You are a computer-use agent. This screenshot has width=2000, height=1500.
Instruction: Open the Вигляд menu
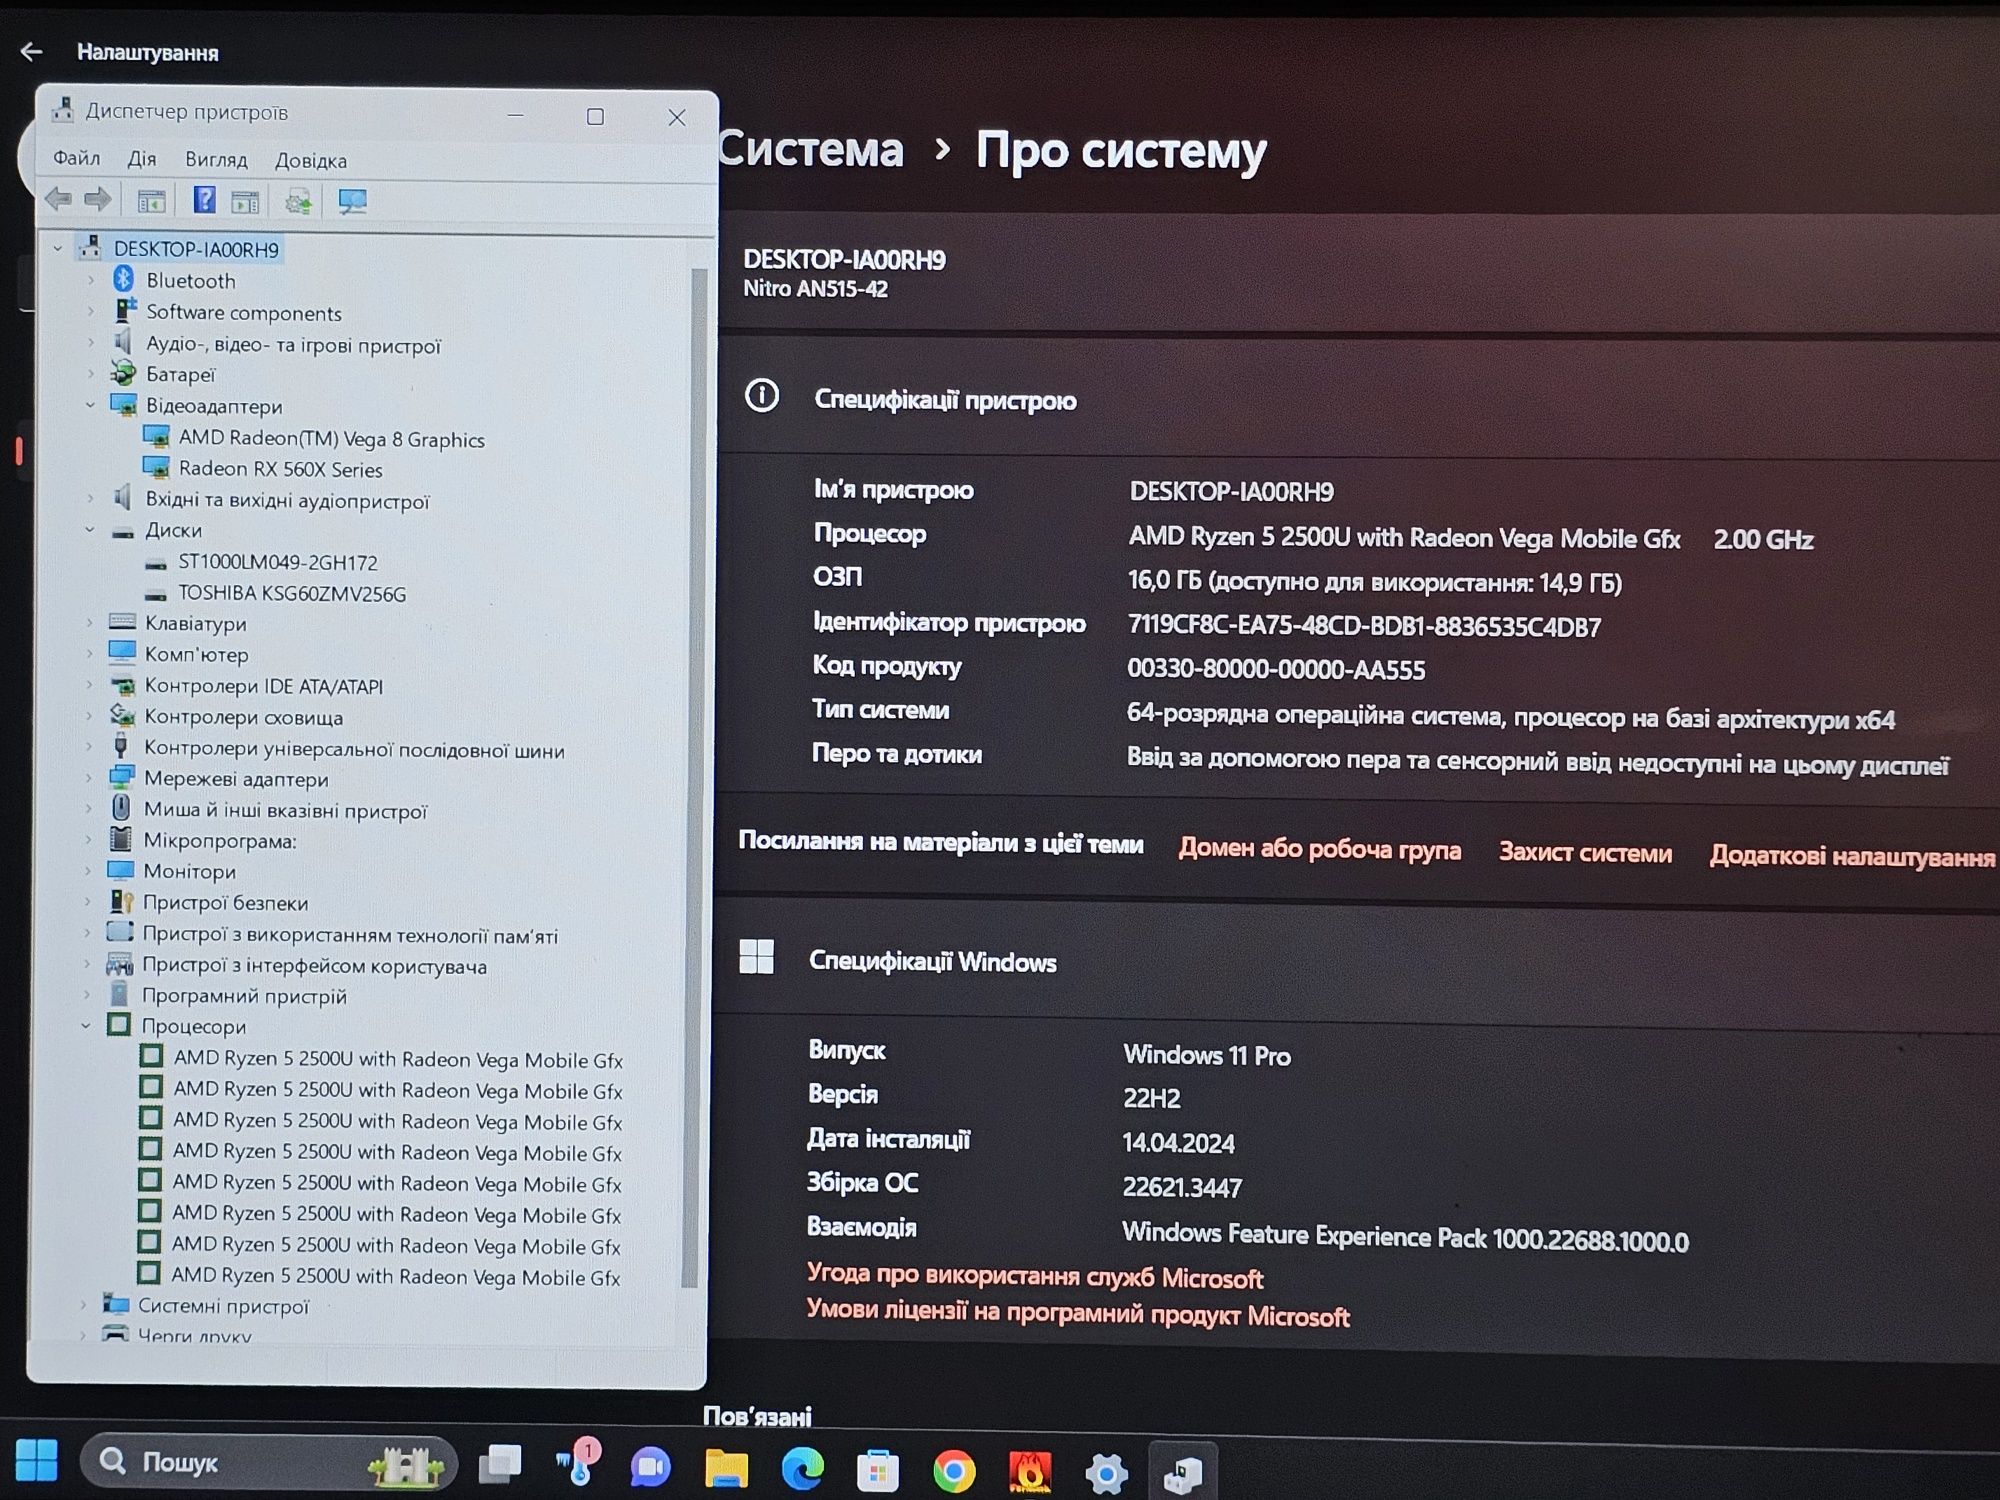point(216,160)
